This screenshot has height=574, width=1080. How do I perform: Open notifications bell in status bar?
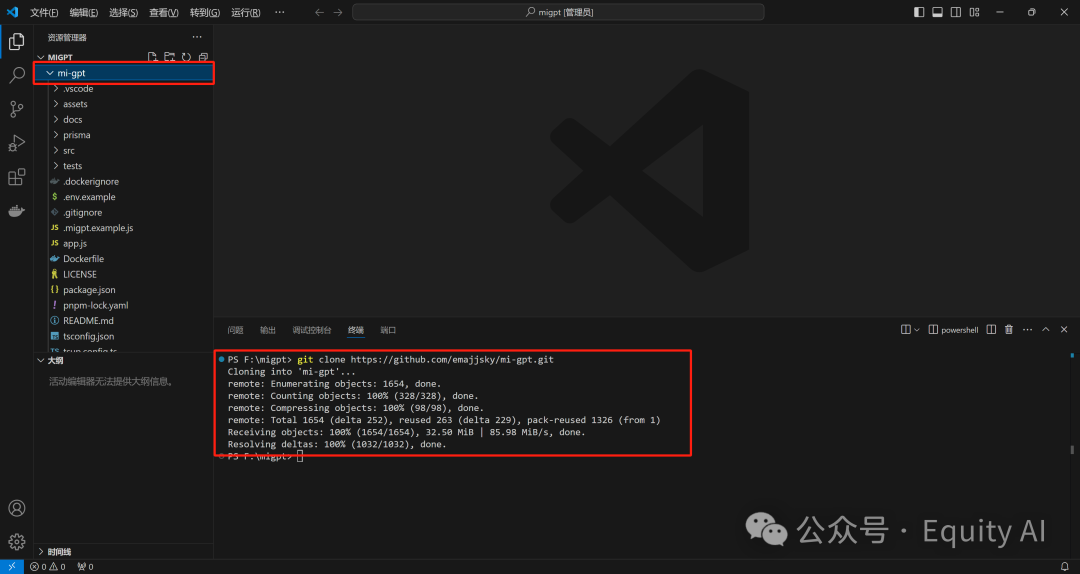click(x=1065, y=566)
